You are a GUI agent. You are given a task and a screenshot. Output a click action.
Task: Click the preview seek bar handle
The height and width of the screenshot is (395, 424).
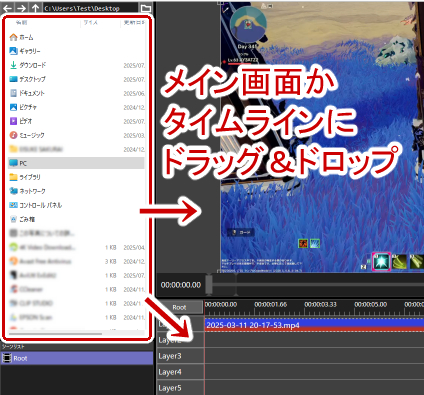[x=209, y=284]
